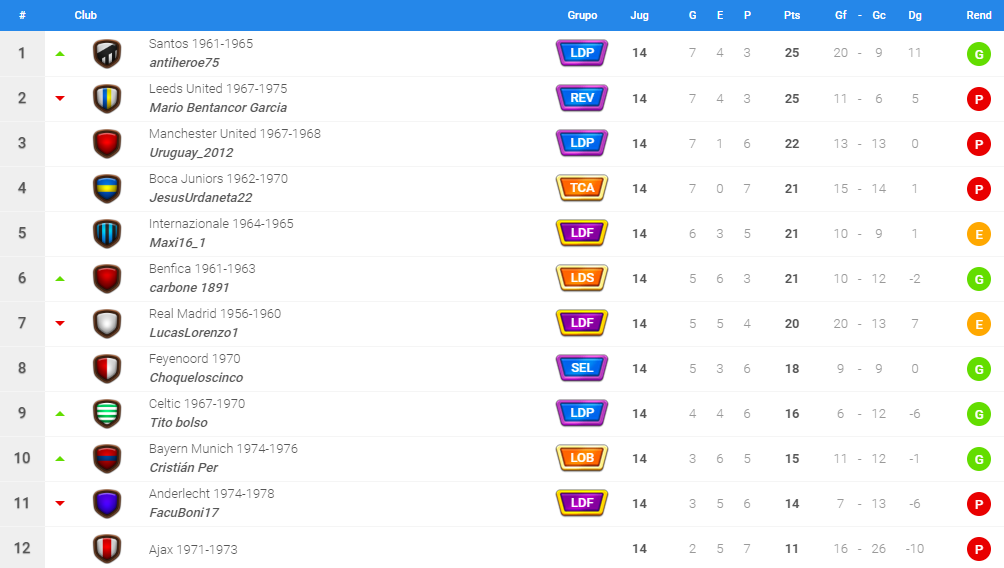Screen dimensions: 1004x568
Task: Click the Anderlecht purple shield icon
Action: [x=107, y=504]
